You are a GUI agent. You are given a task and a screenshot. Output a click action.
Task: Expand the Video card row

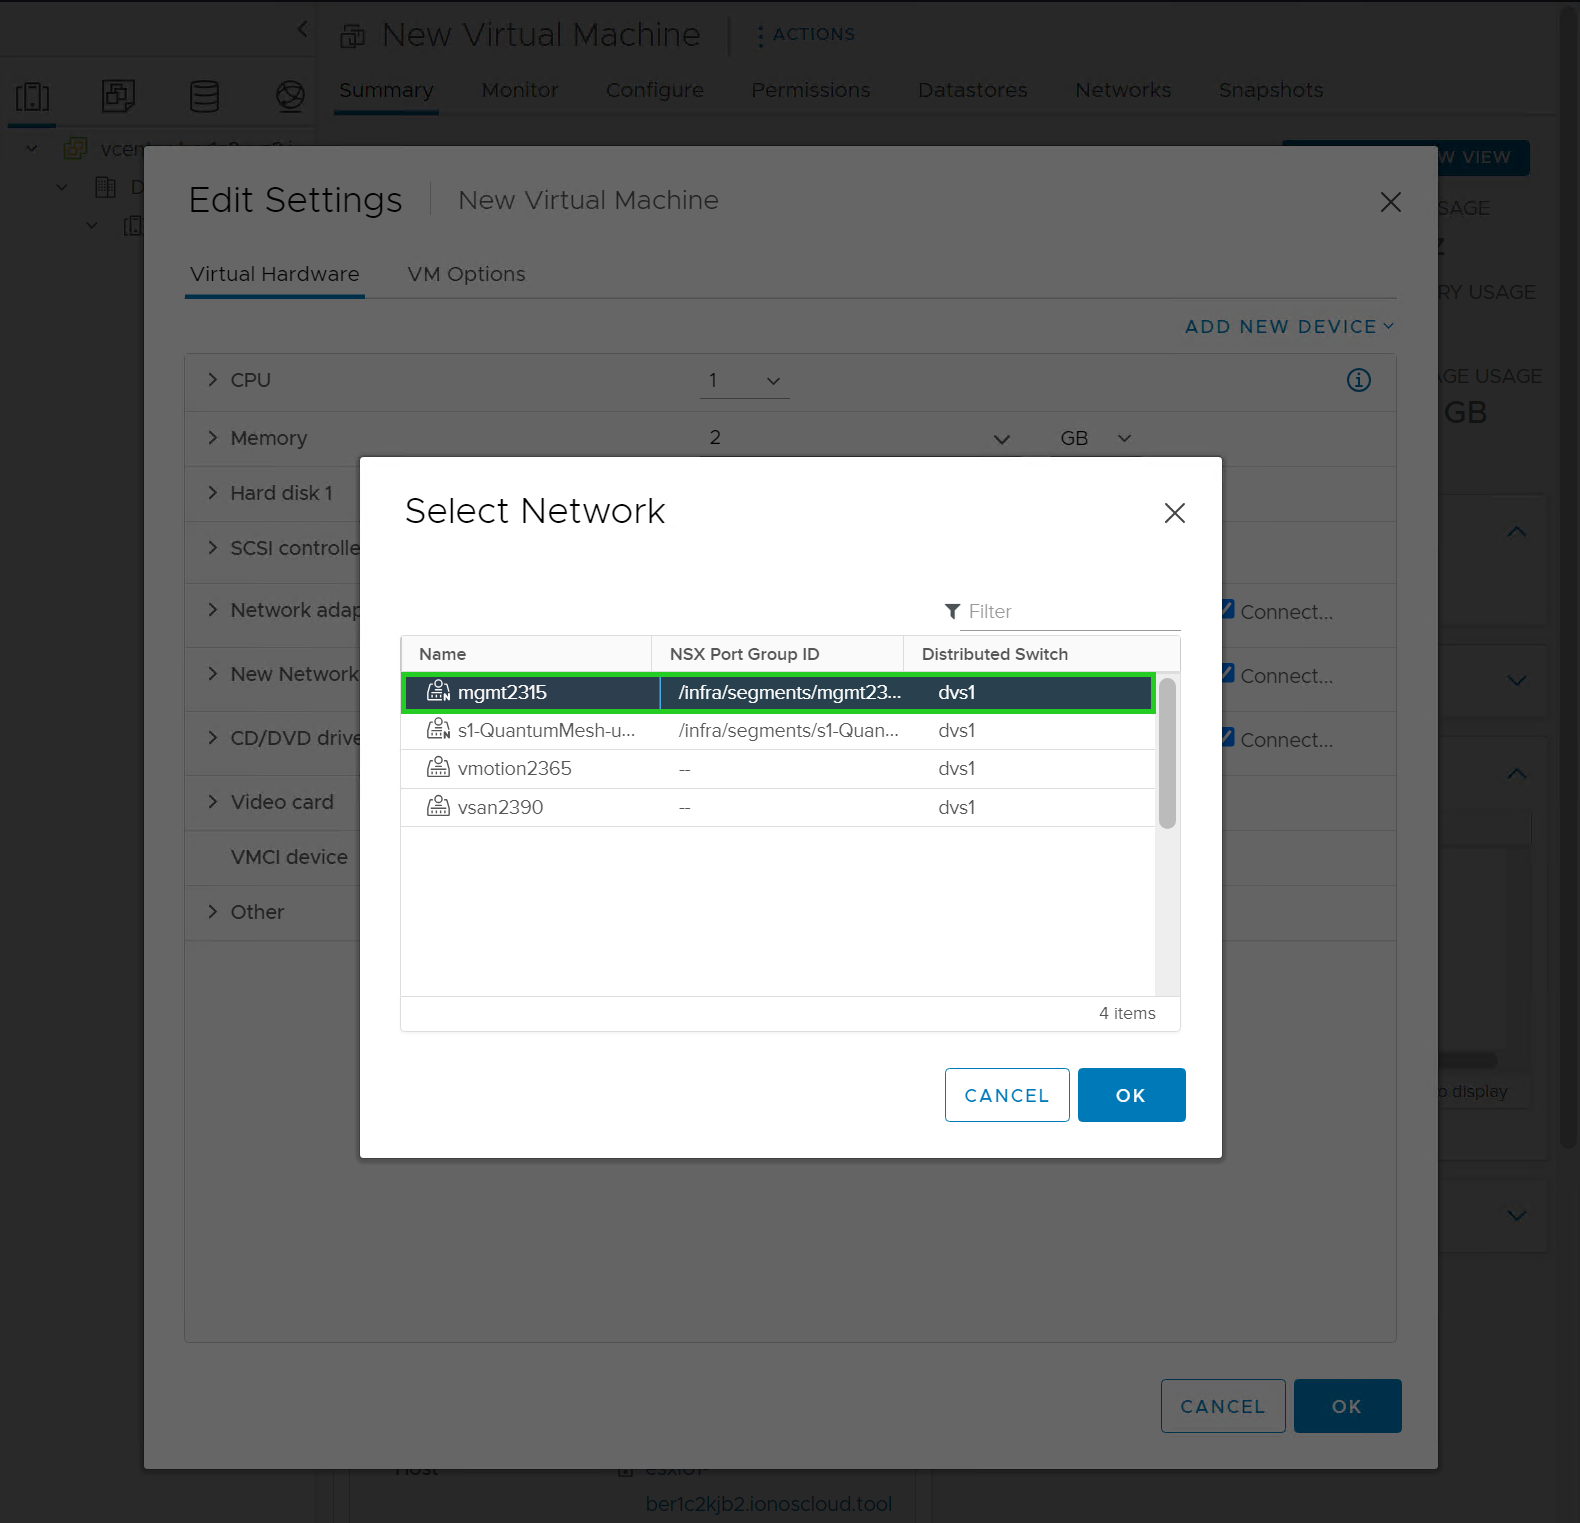(x=212, y=802)
